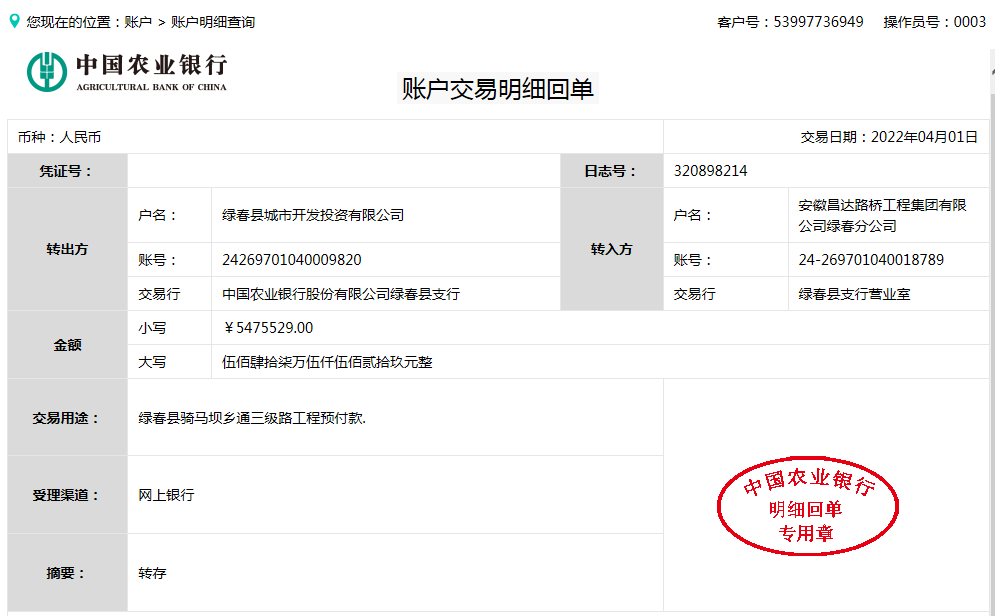Click the location pin icon in the breadcrumb
Viewport: 995px width, 616px height.
[x=14, y=21]
